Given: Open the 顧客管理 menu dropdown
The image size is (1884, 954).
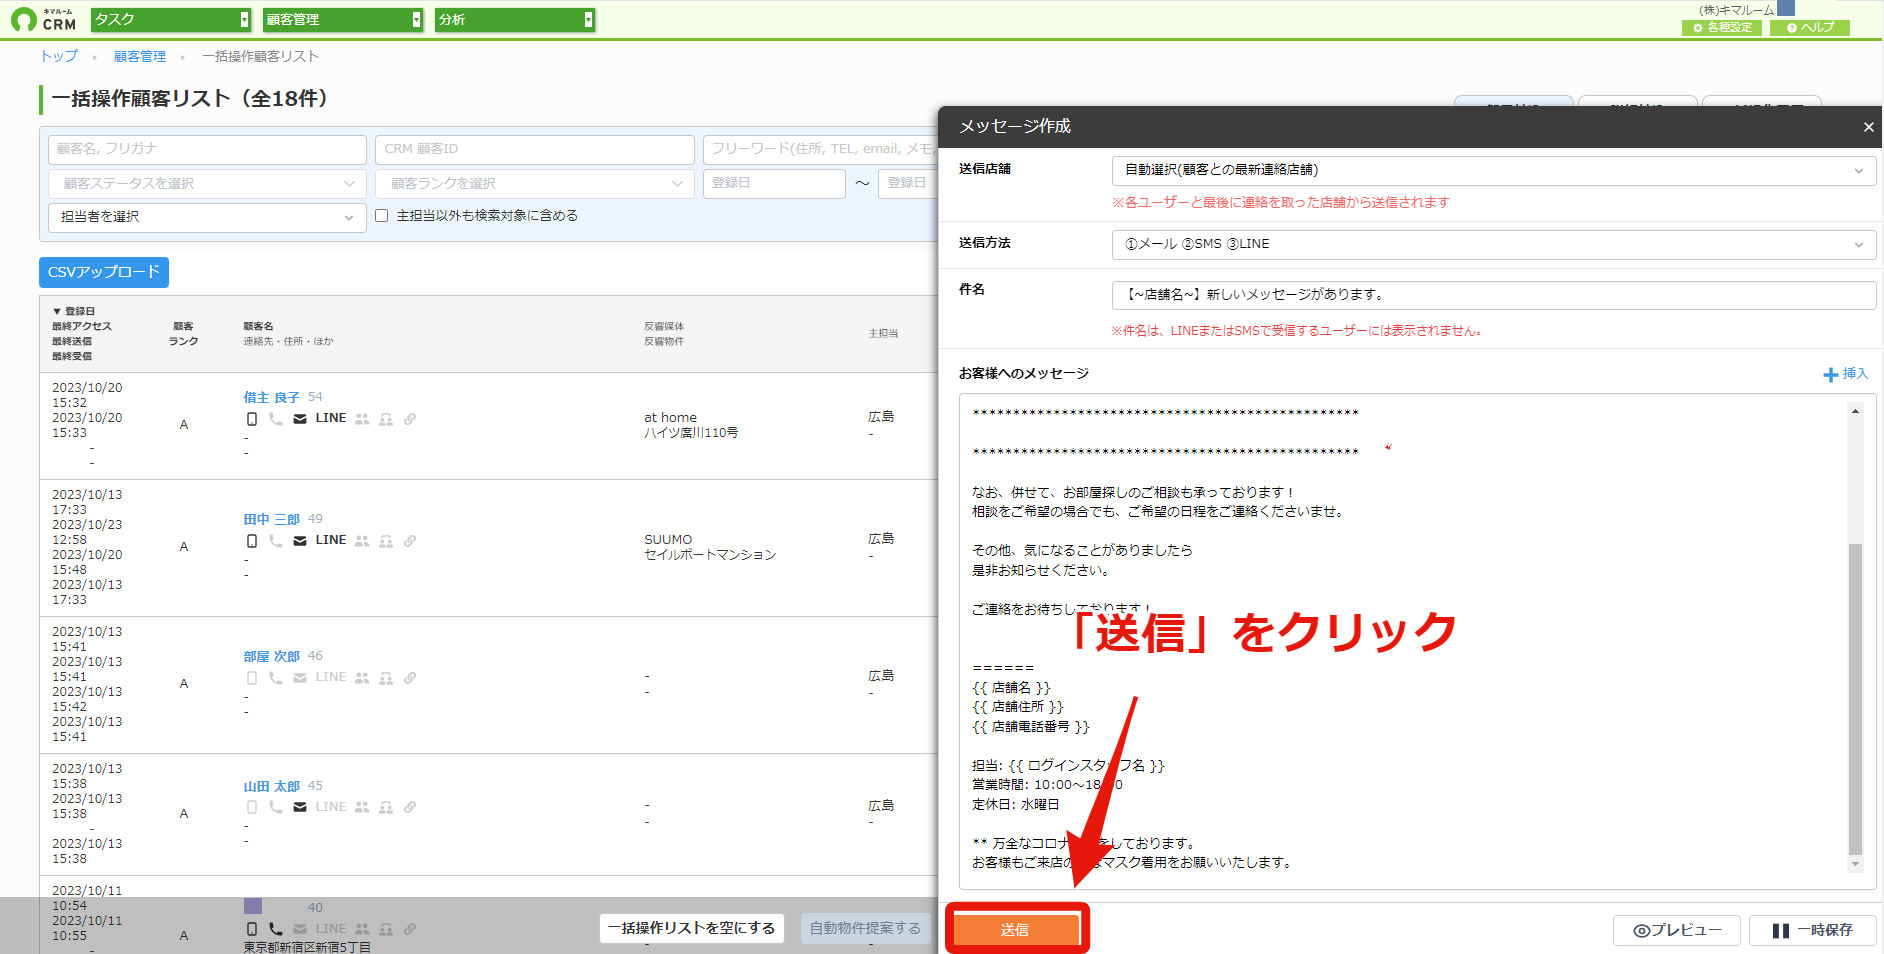Looking at the screenshot, I should click(343, 19).
